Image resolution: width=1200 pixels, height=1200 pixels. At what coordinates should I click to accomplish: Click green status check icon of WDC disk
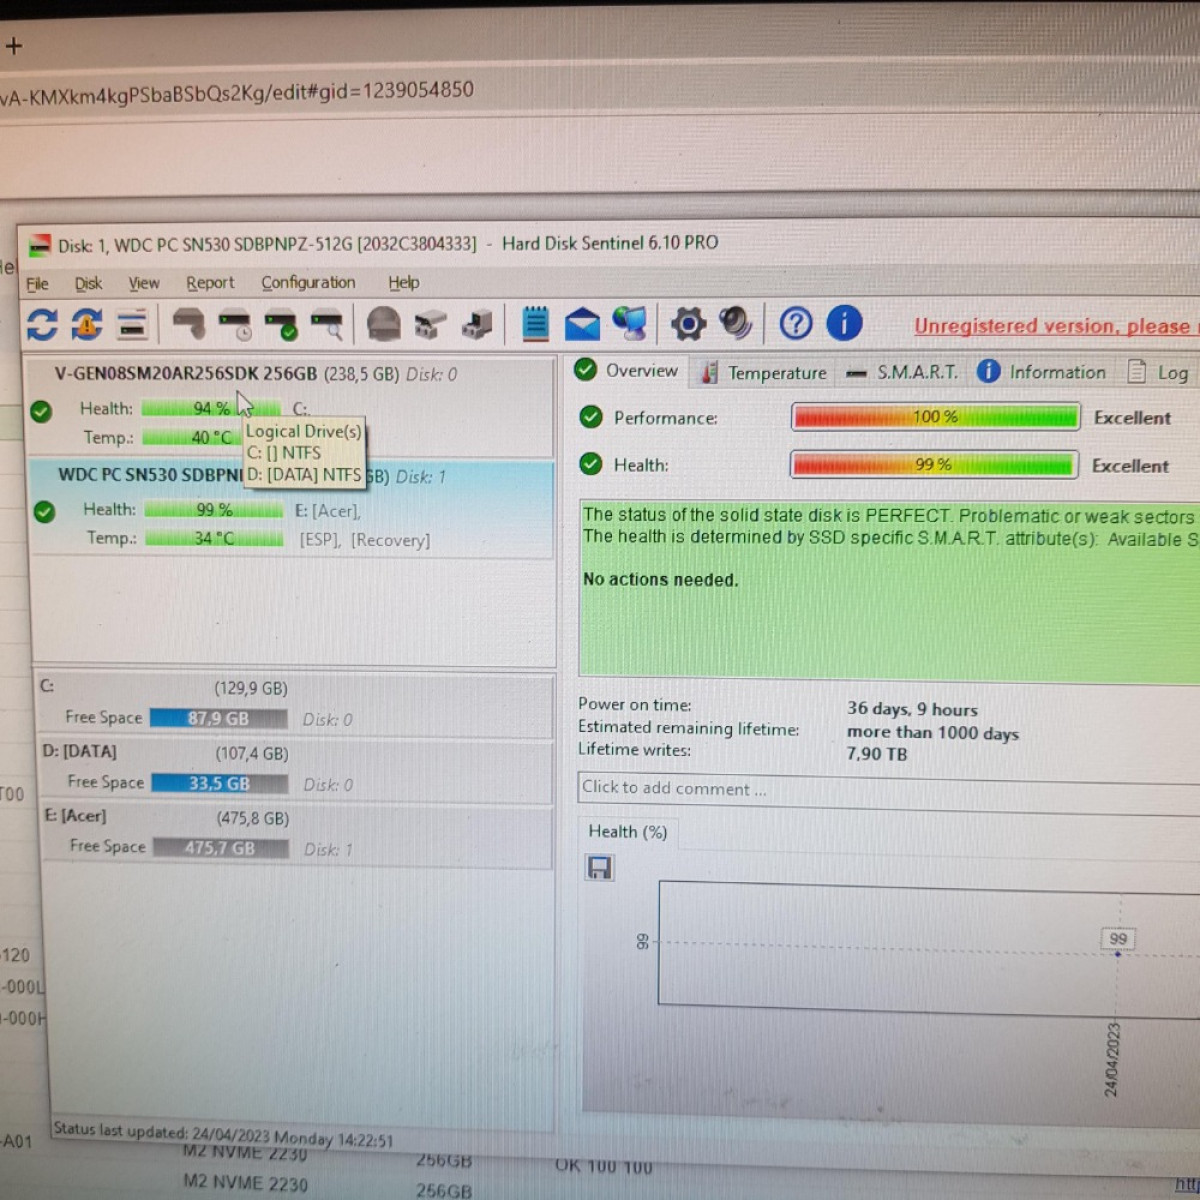(x=44, y=512)
